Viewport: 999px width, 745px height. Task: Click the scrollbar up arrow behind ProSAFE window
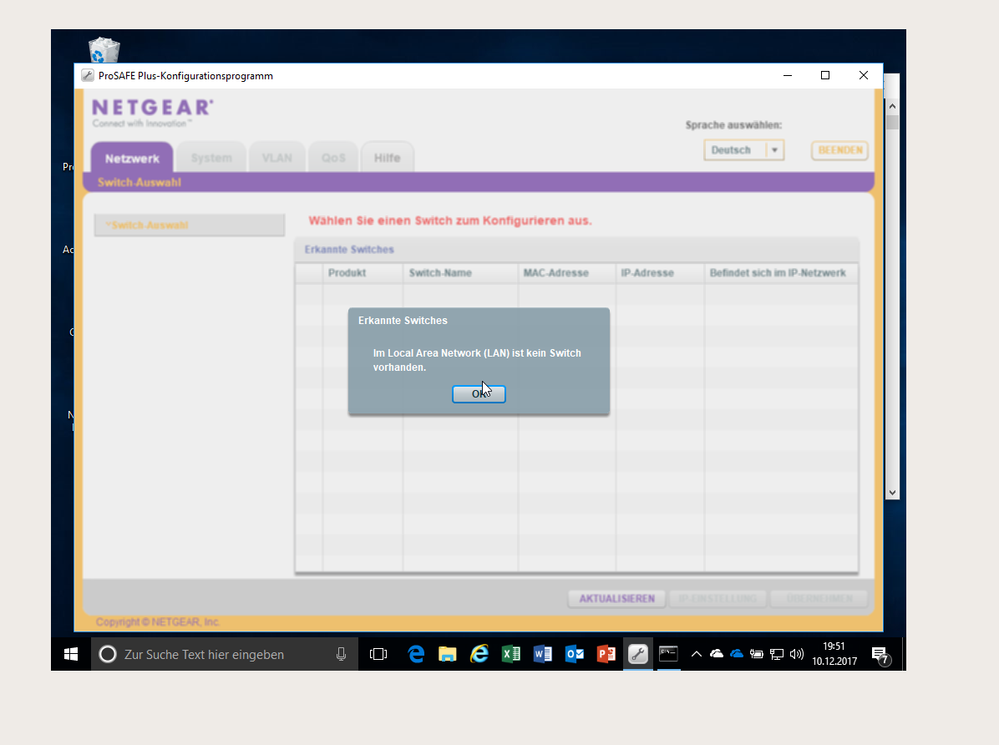click(892, 106)
